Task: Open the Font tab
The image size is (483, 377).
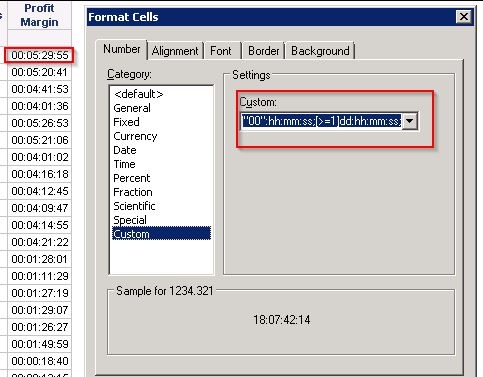Action: 221,51
